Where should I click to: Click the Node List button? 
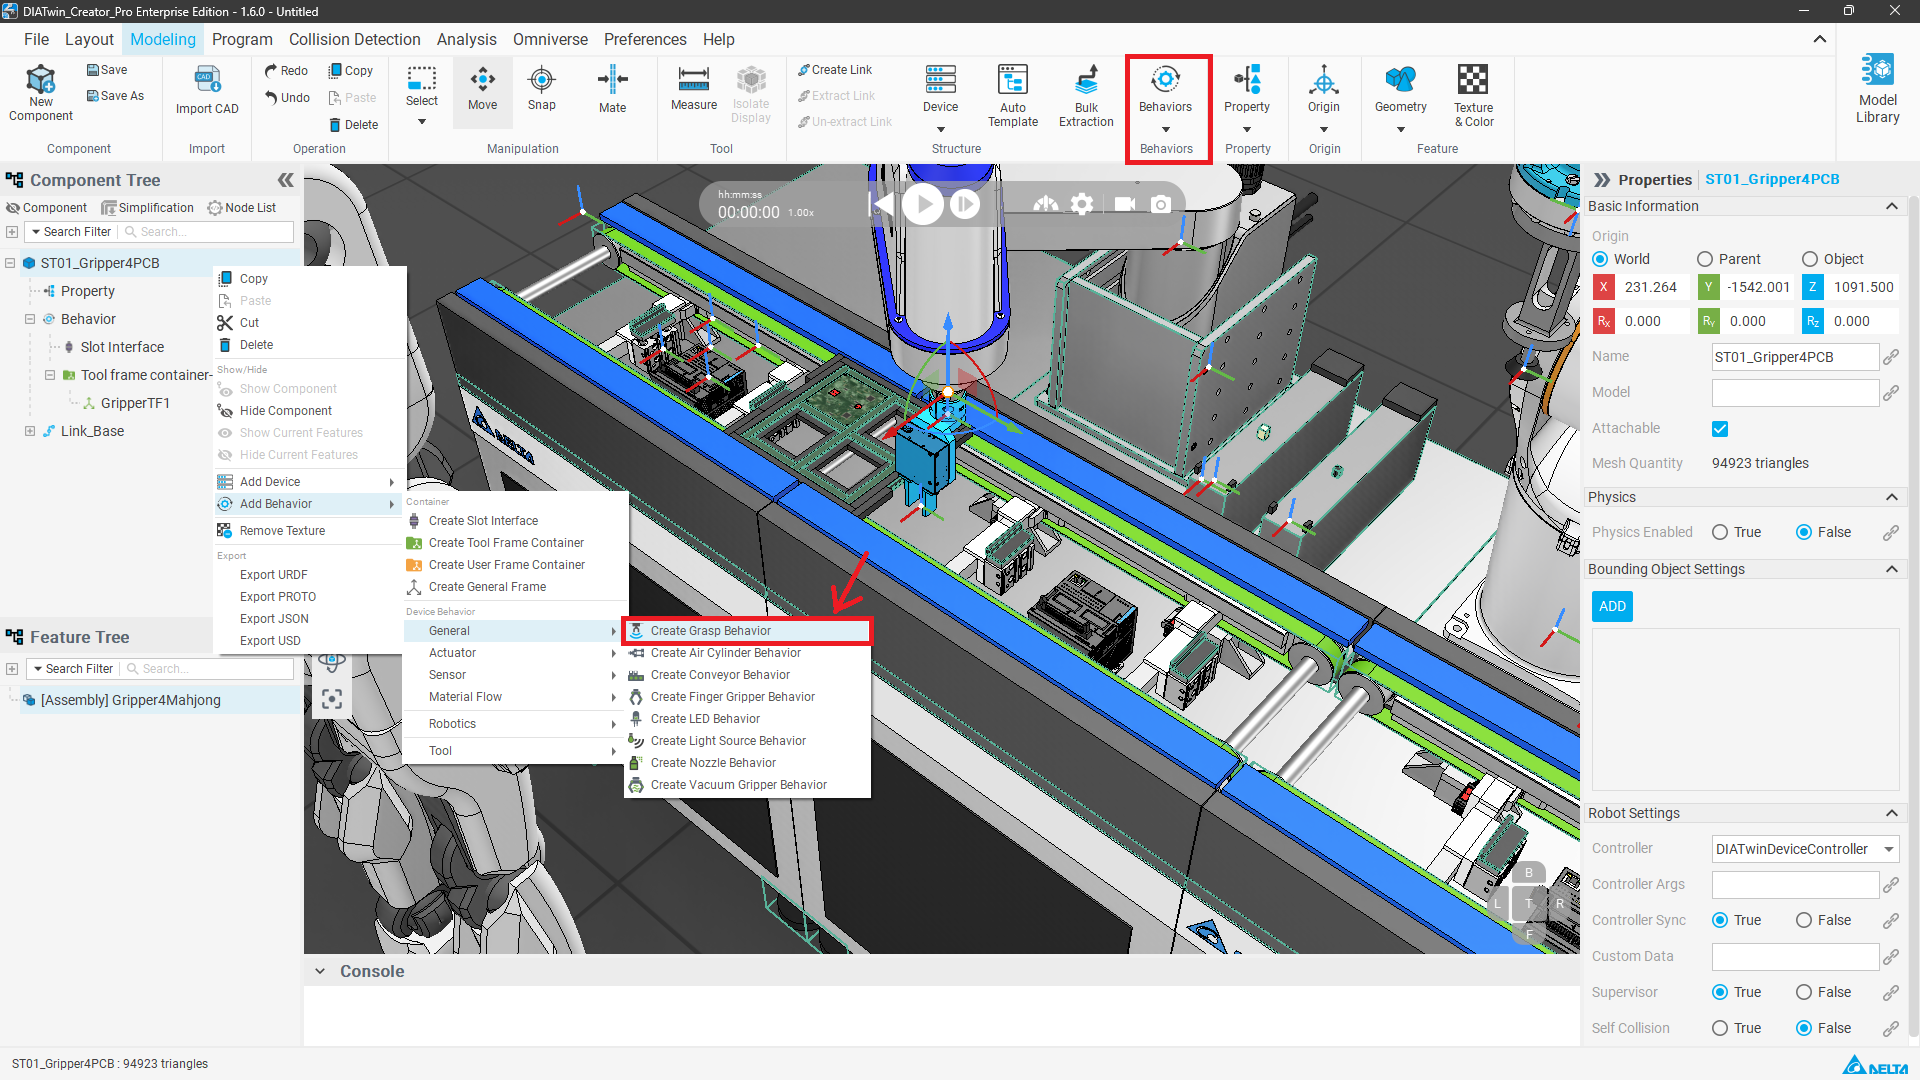[x=242, y=208]
